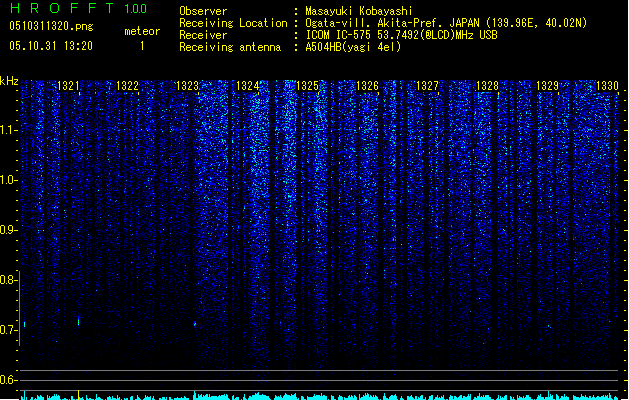Click the 1326 time marker
Screen dimensions: 629x400
coord(367,86)
